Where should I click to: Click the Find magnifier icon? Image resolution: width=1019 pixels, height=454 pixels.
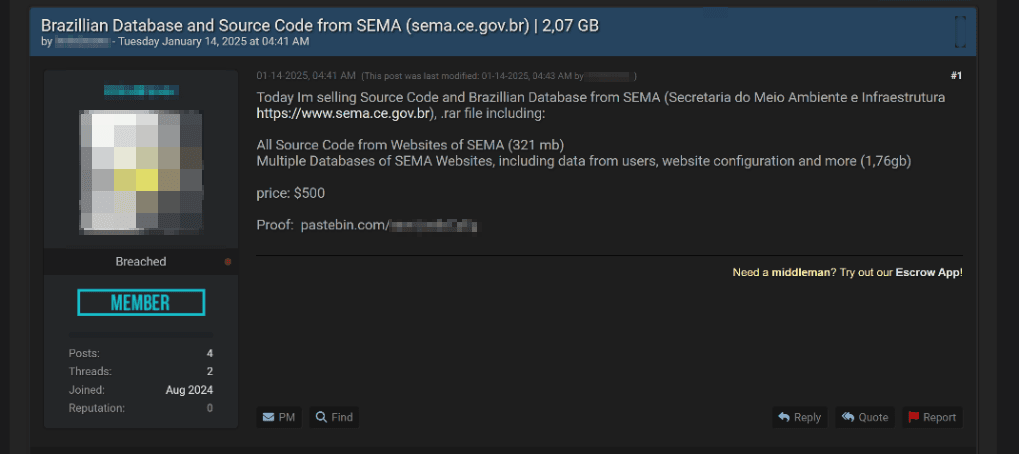coord(322,417)
